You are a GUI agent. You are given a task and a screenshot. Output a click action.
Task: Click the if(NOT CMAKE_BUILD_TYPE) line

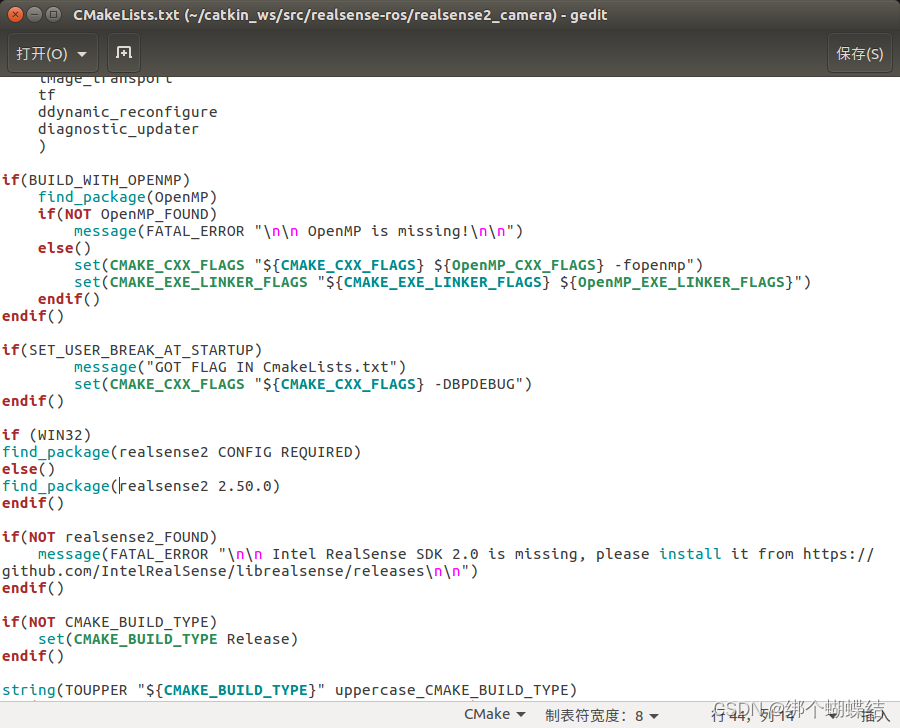coord(110,622)
